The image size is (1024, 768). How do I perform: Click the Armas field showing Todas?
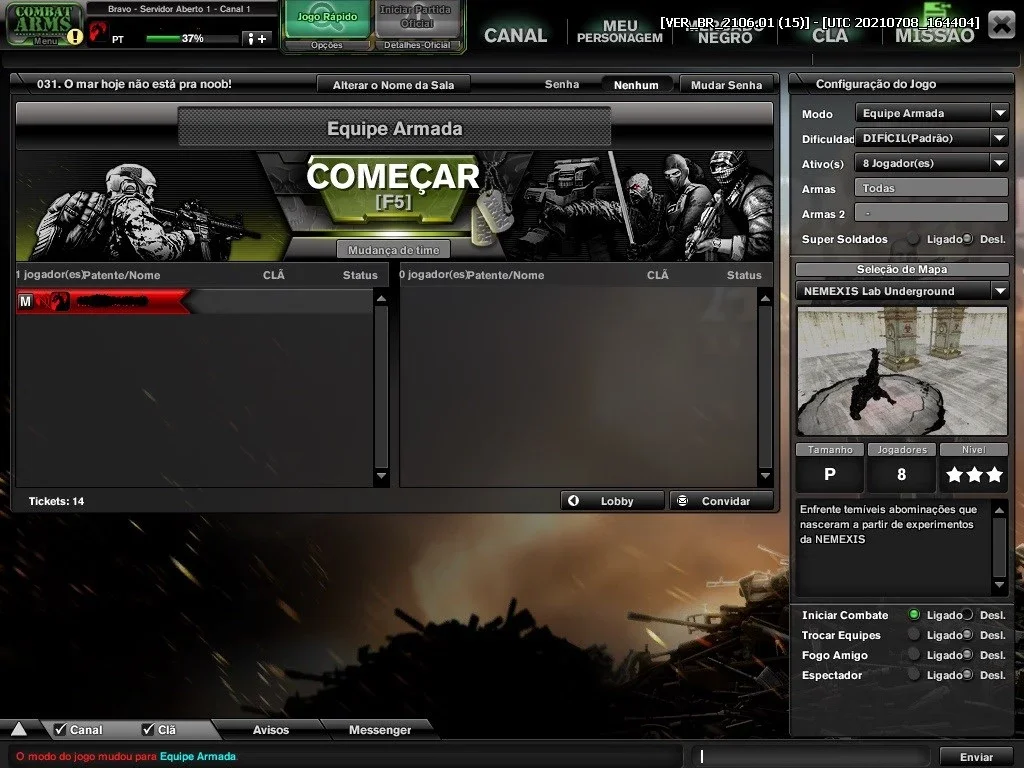931,188
